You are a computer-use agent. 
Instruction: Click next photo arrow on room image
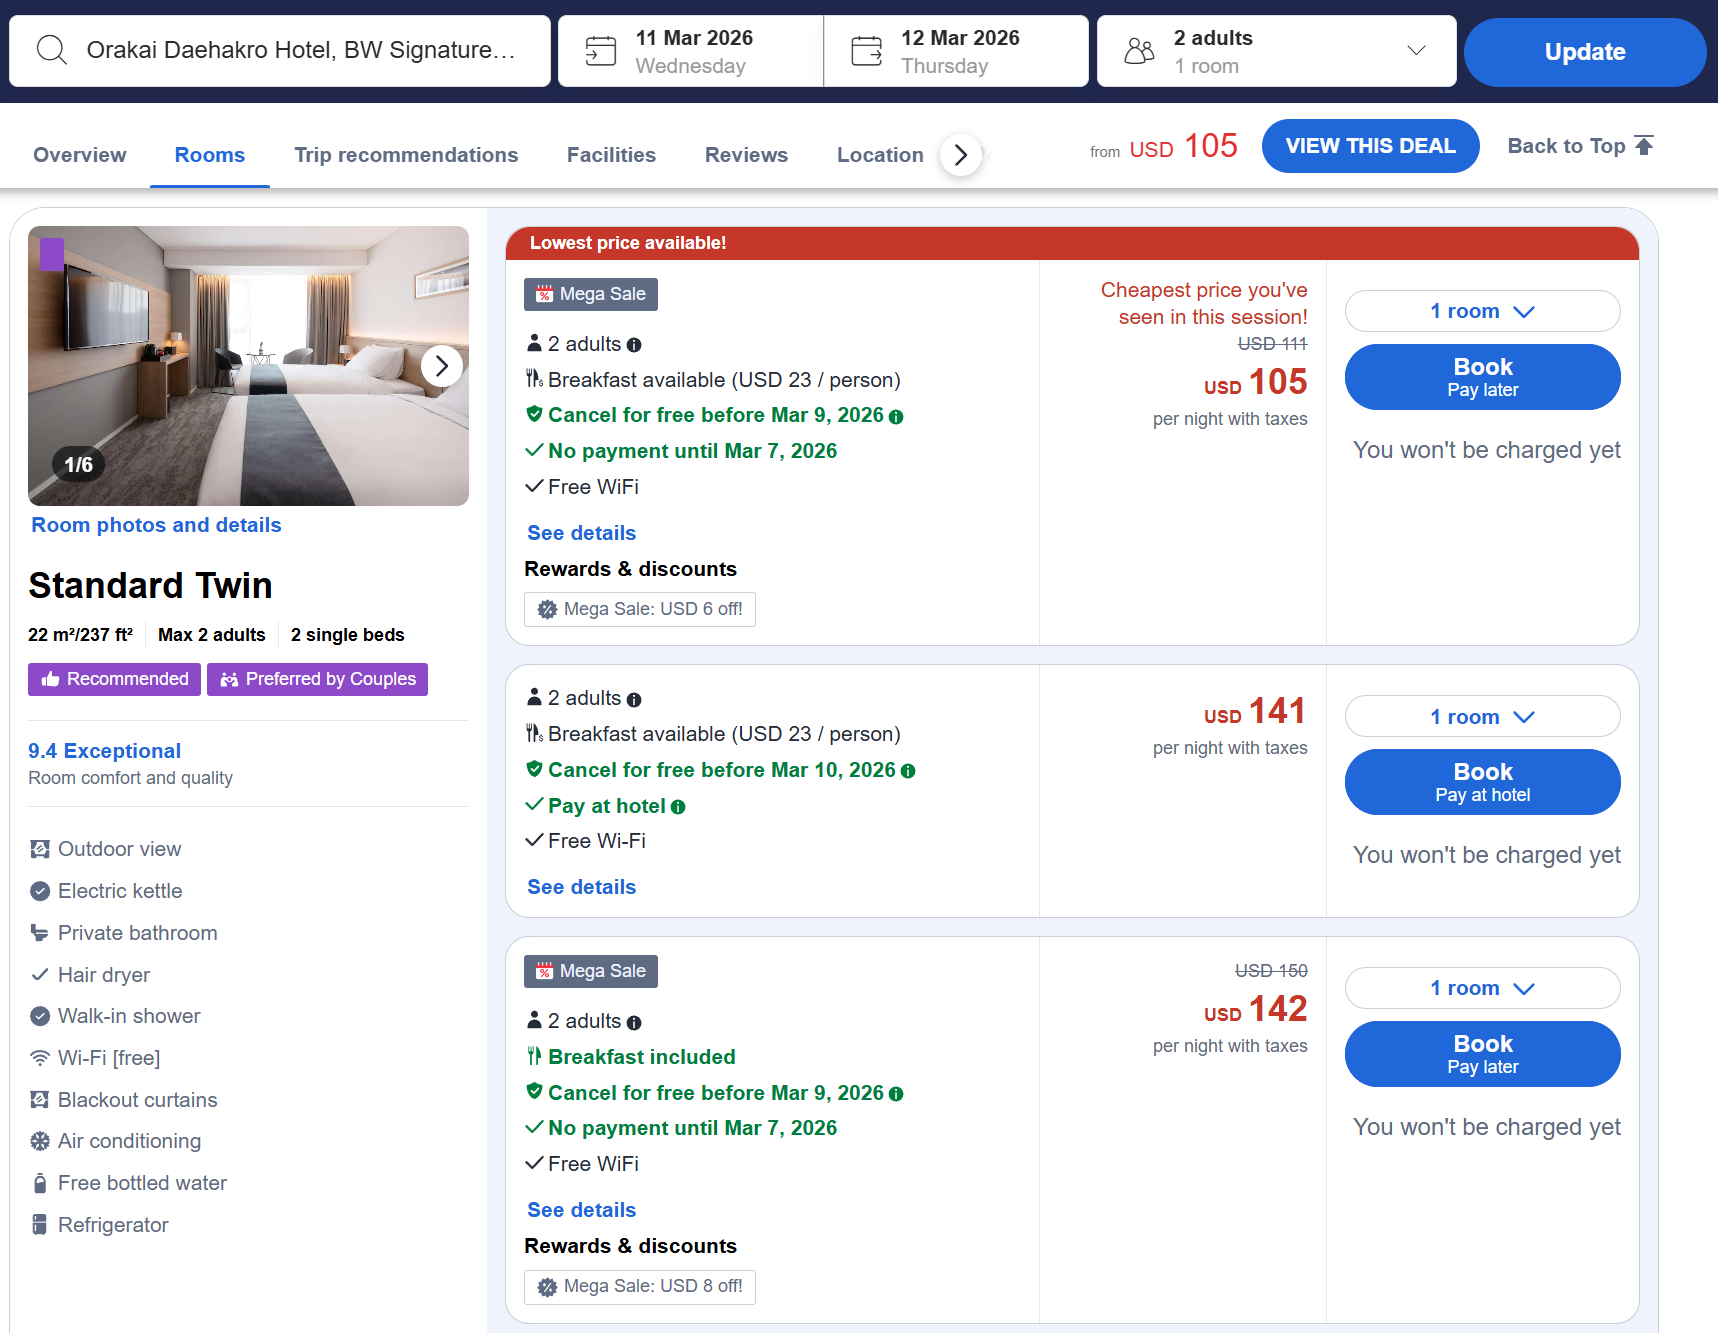[441, 366]
